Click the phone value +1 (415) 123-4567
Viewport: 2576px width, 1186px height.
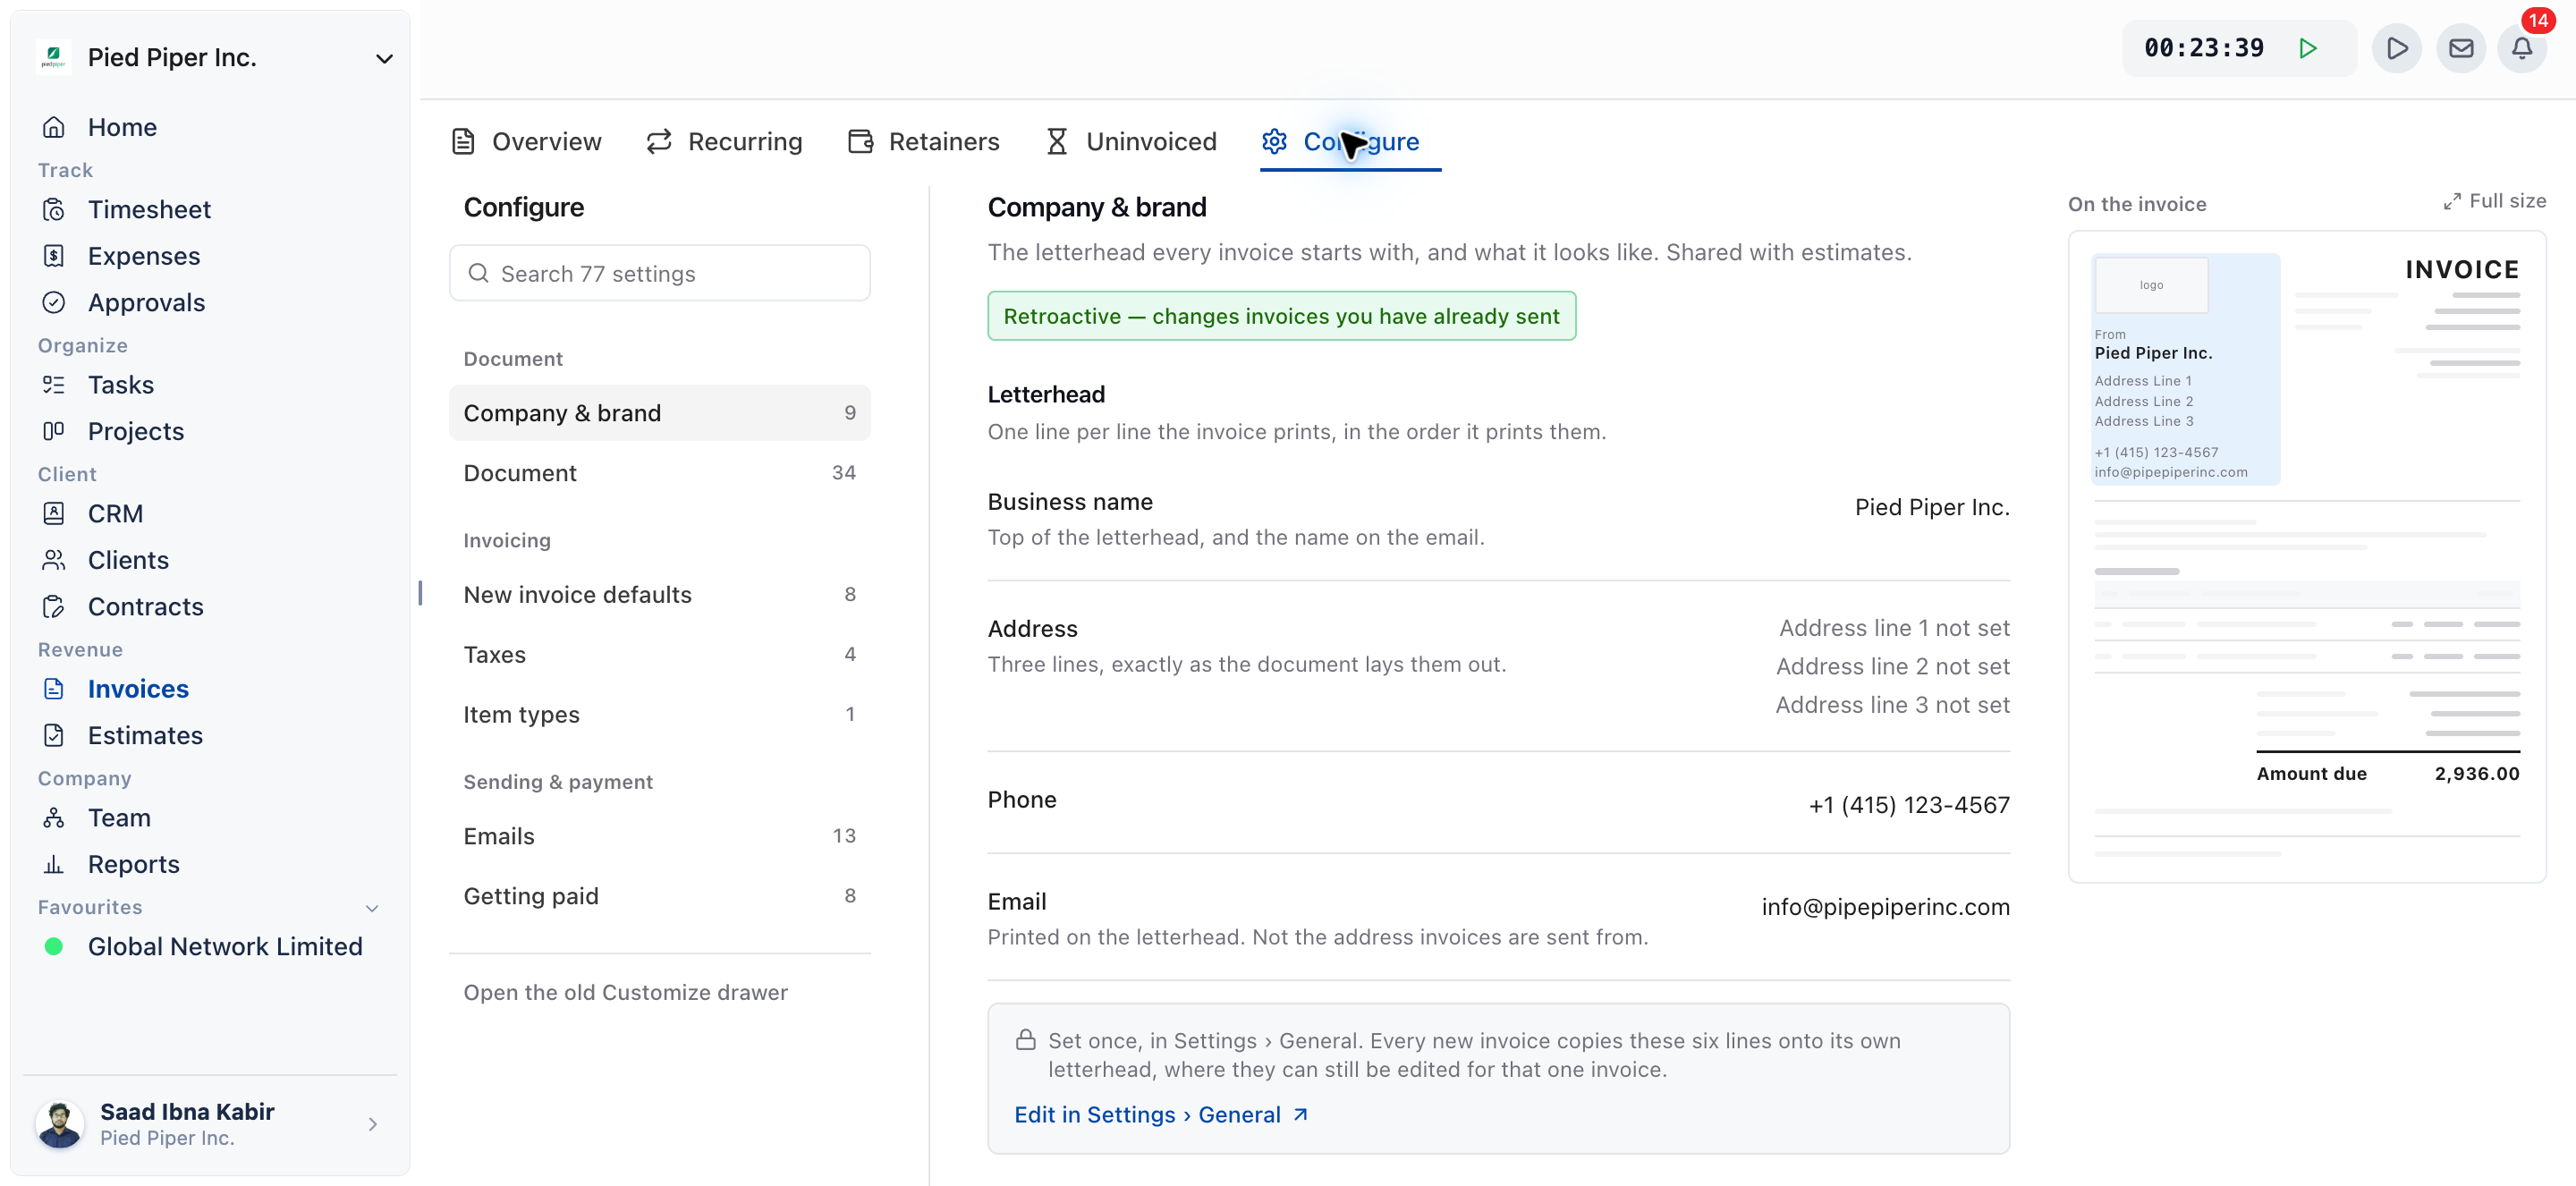coord(1909,805)
